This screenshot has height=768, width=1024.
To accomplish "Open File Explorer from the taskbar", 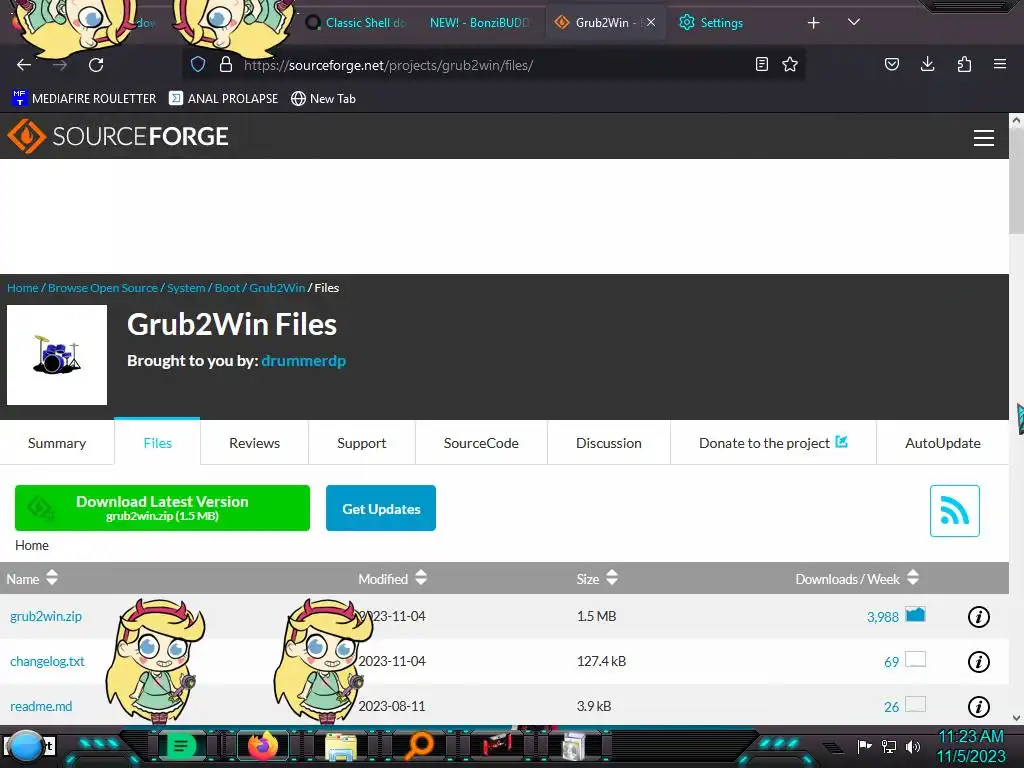I will [341, 746].
